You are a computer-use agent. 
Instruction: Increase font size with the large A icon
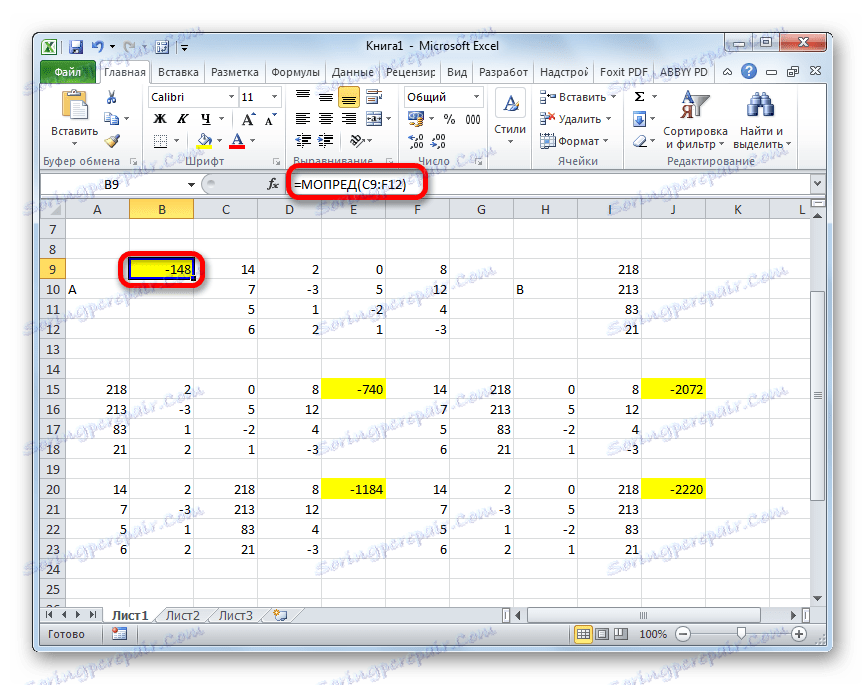pos(248,119)
